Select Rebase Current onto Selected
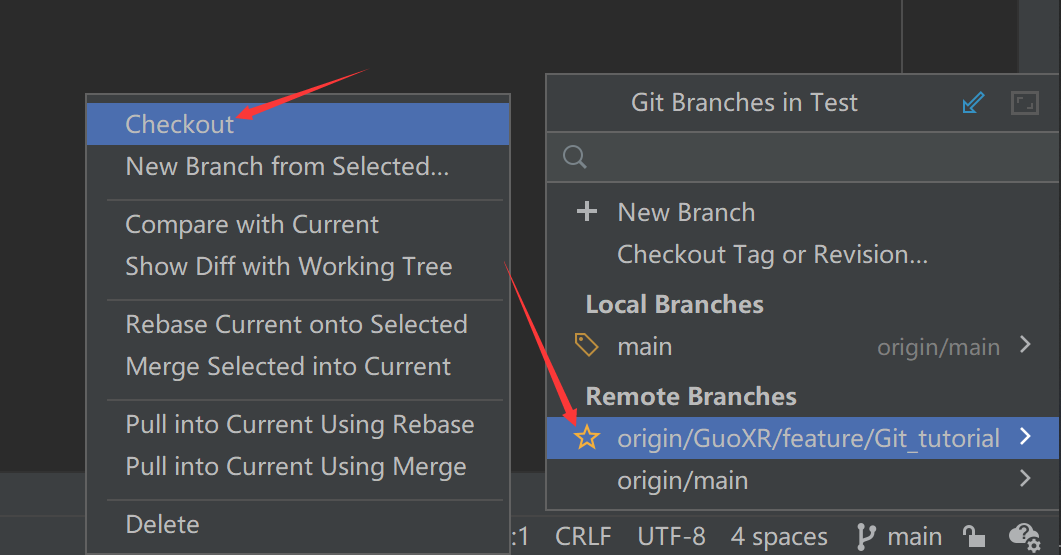 [x=296, y=325]
